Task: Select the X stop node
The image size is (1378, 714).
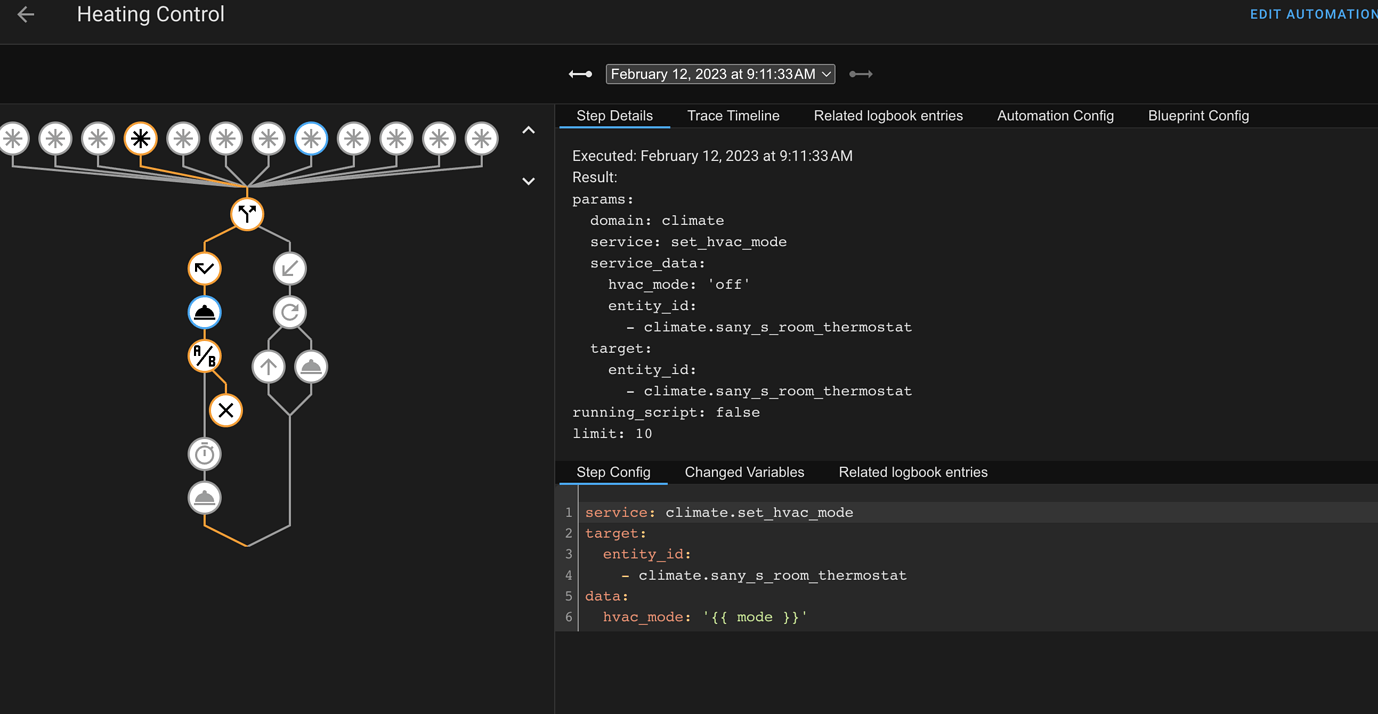Action: coord(226,410)
